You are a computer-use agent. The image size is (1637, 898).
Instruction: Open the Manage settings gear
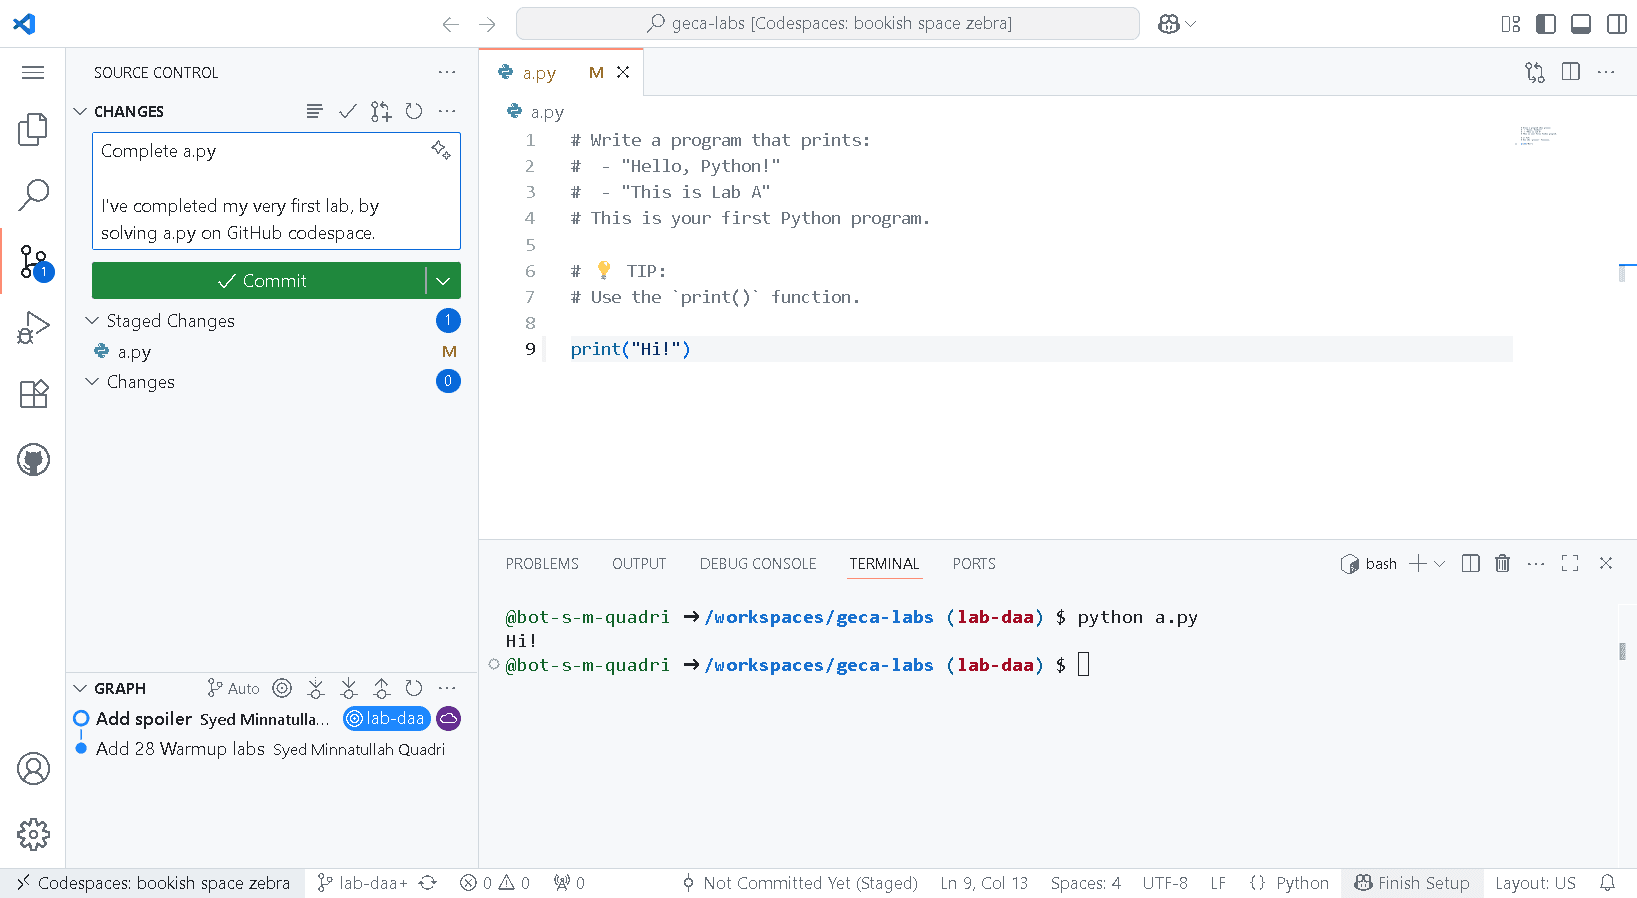coord(33,834)
